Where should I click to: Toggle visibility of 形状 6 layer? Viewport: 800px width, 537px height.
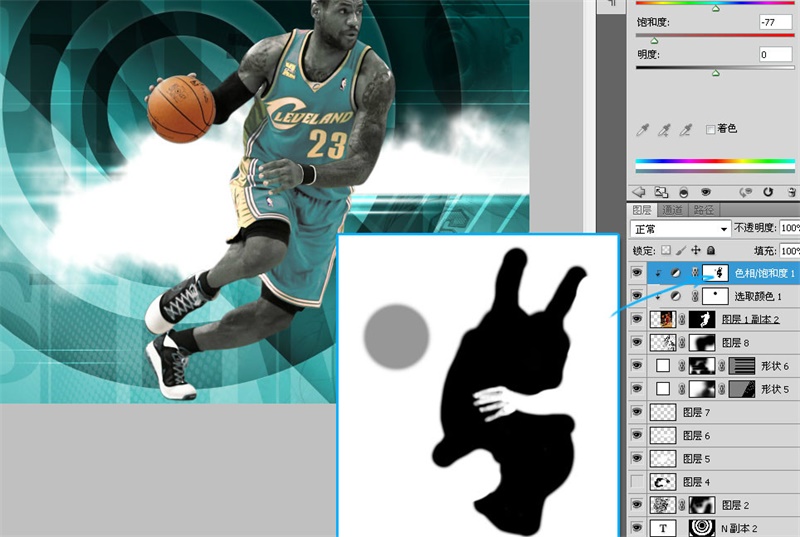(x=638, y=366)
